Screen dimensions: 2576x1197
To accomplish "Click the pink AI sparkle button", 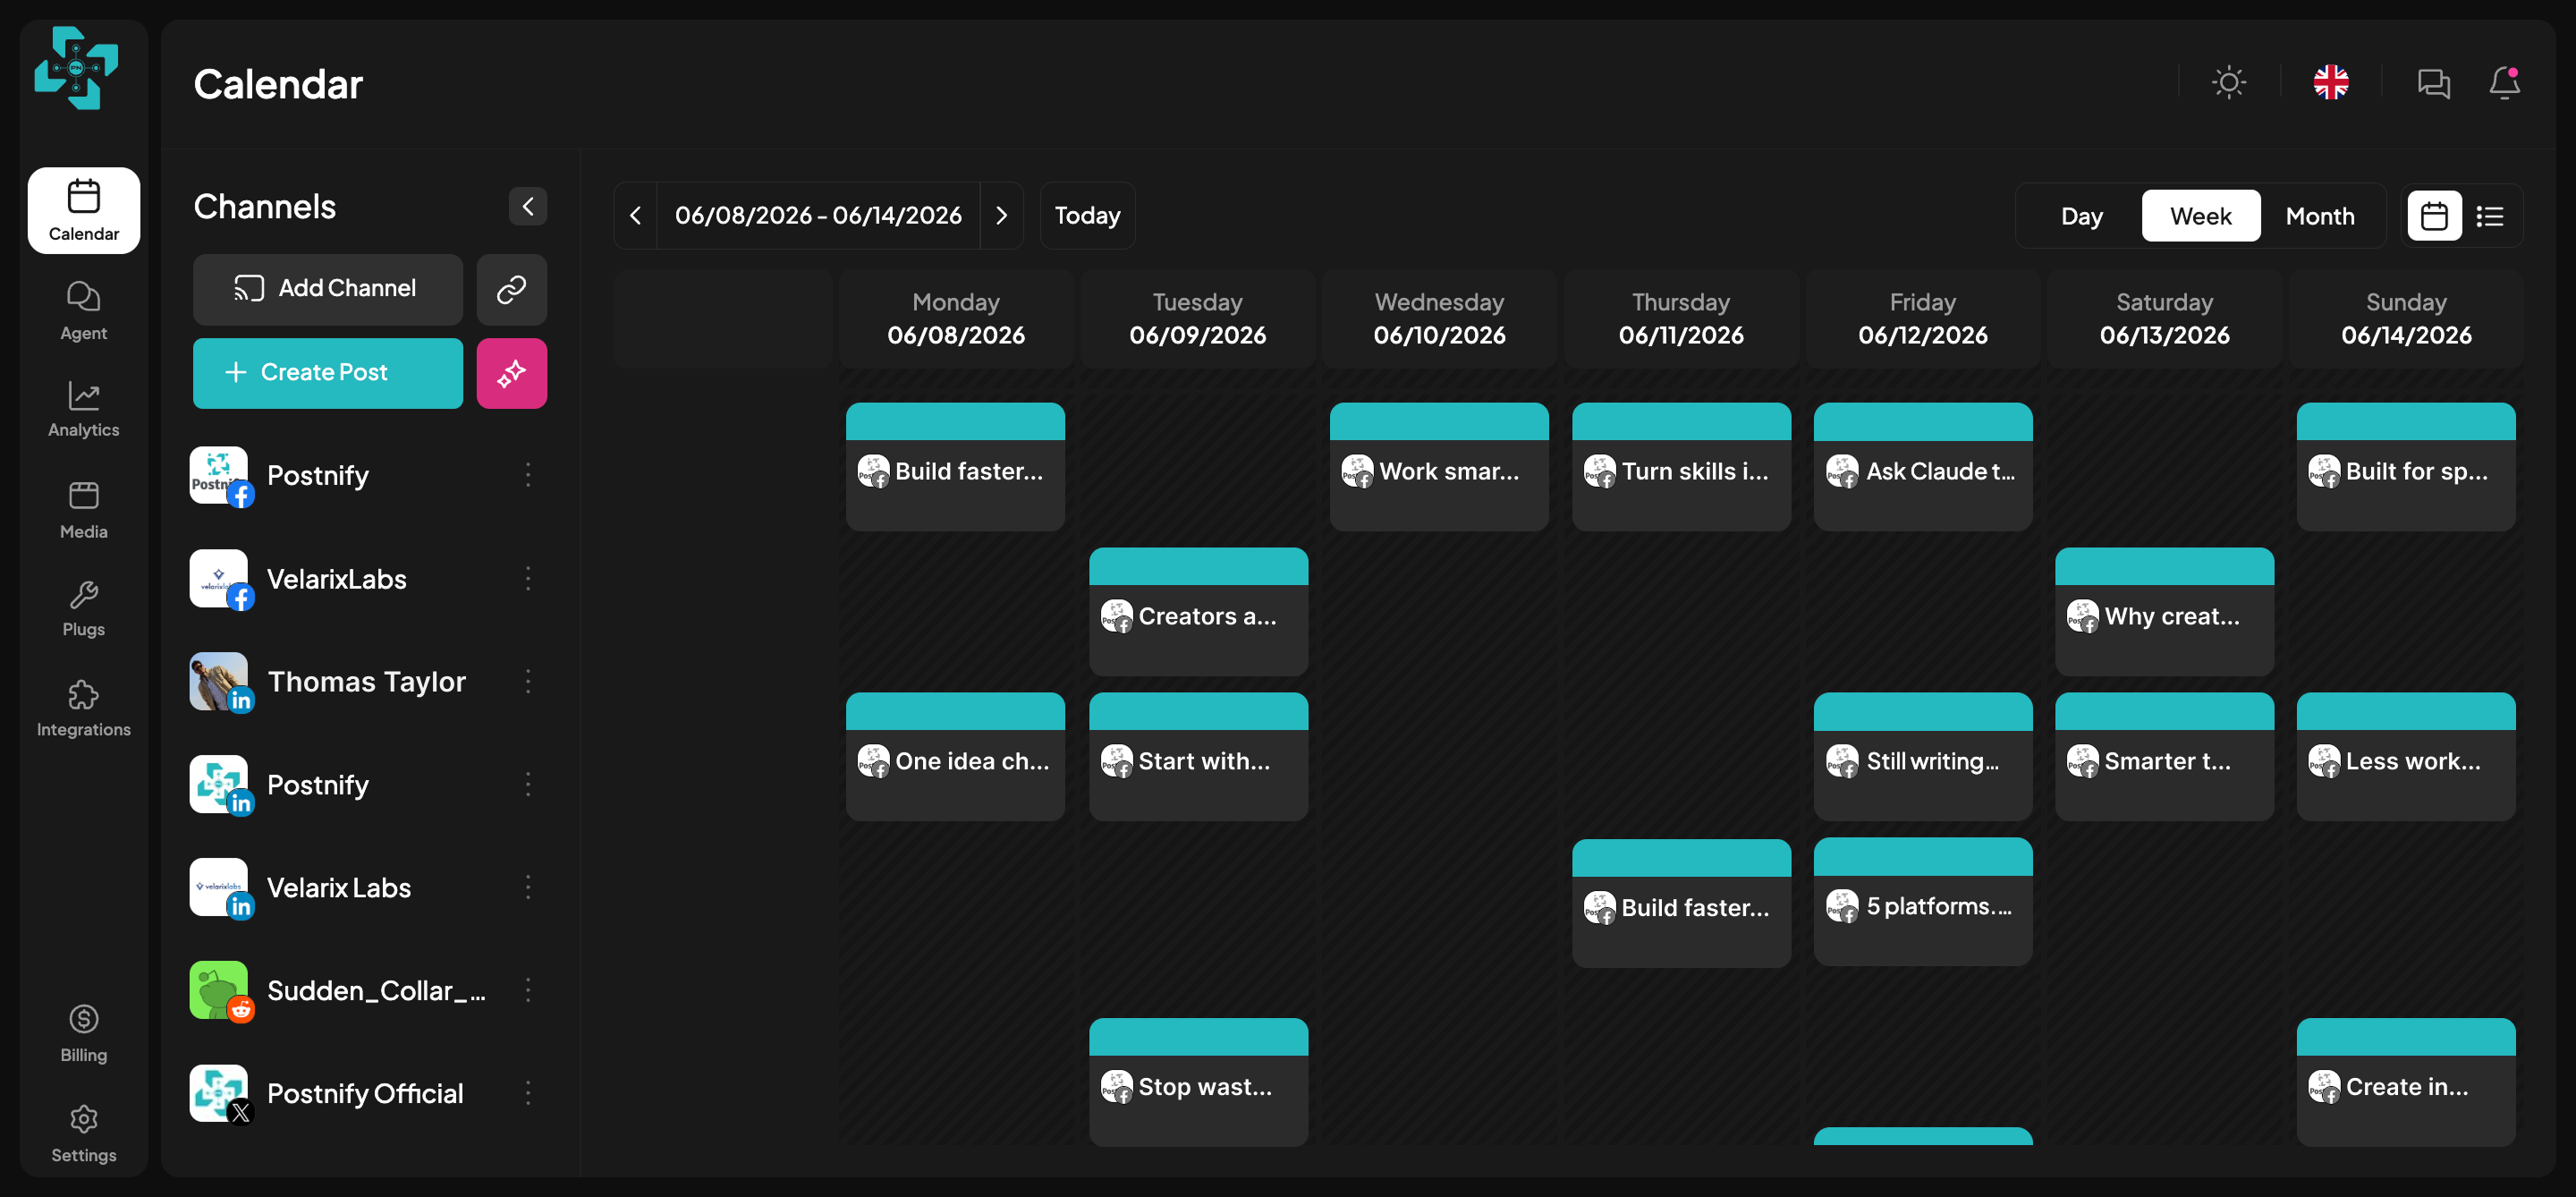I will point(512,373).
